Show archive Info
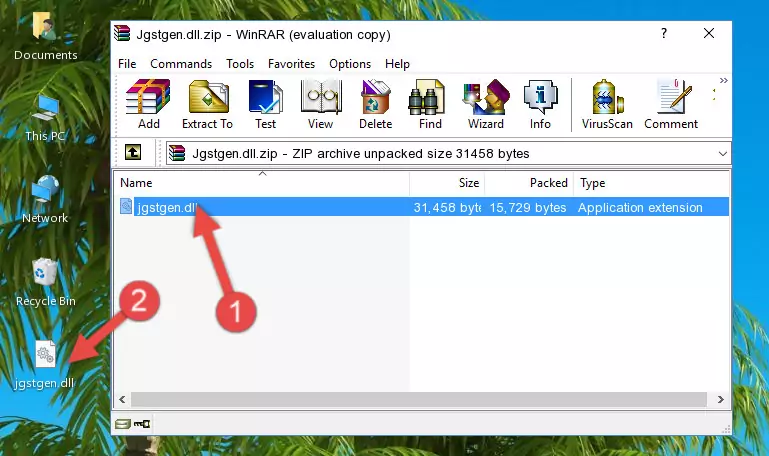 (540, 104)
